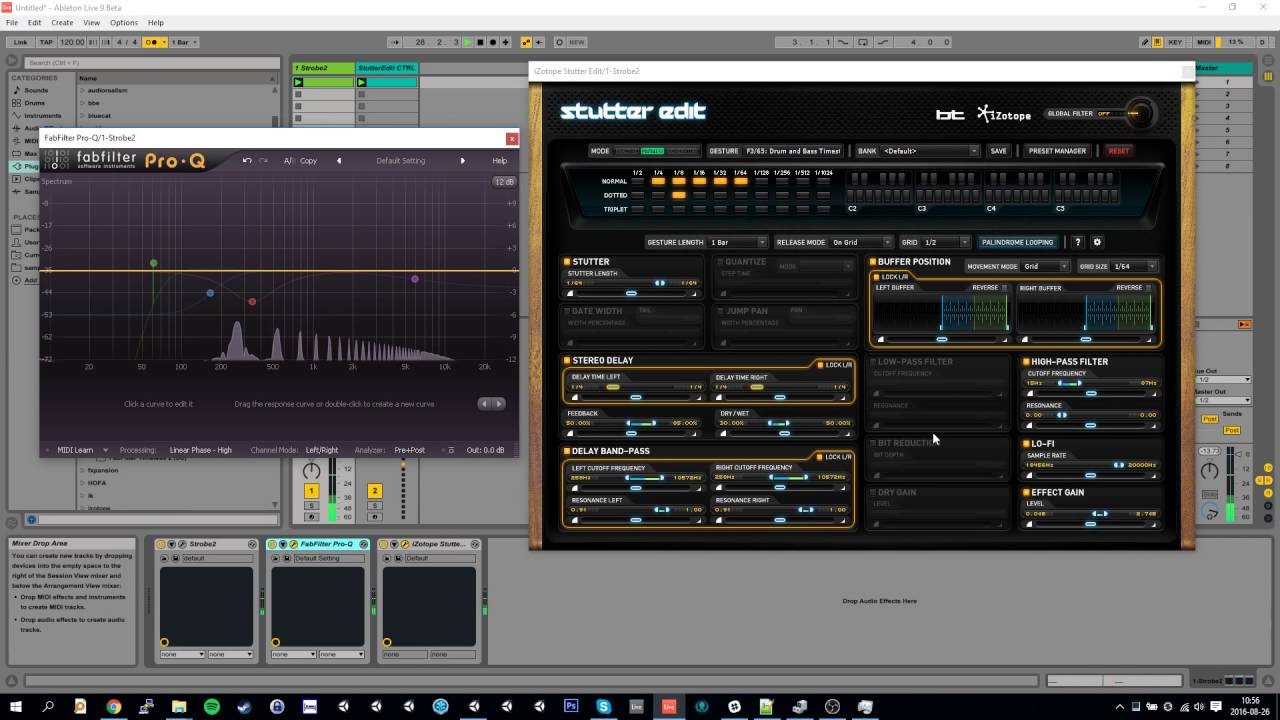Open the View menu
Image resolution: width=1280 pixels, height=720 pixels.
(x=92, y=22)
